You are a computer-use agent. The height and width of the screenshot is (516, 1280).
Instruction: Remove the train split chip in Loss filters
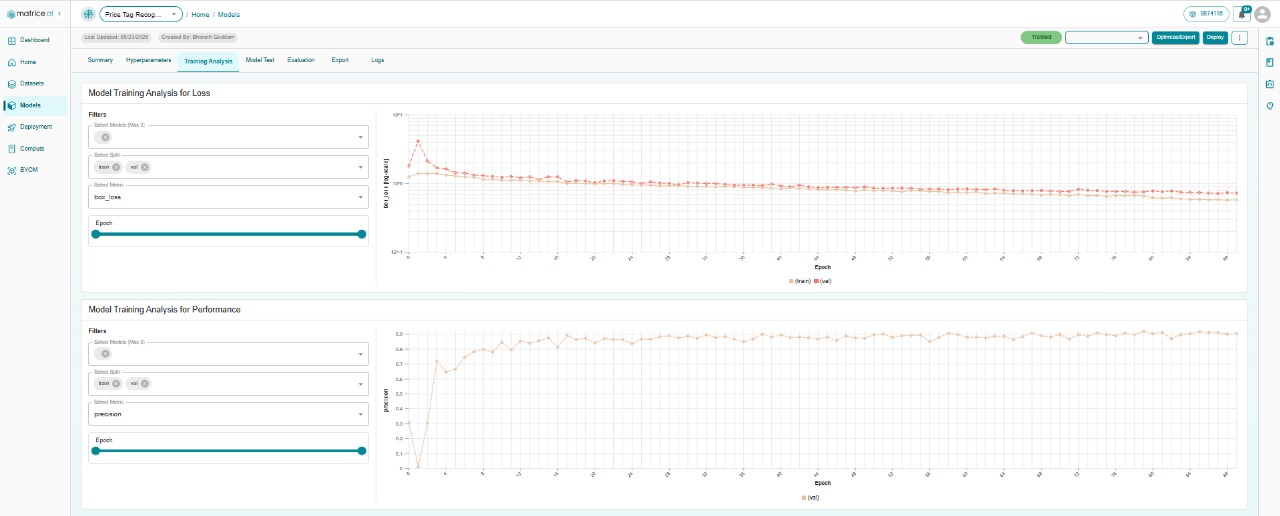pos(116,167)
